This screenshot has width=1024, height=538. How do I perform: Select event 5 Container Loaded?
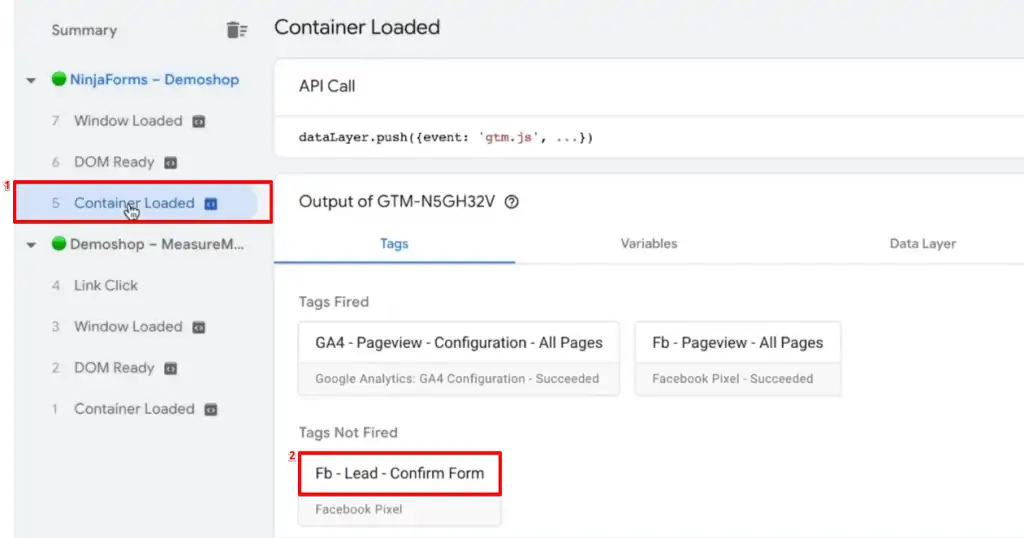[x=136, y=203]
